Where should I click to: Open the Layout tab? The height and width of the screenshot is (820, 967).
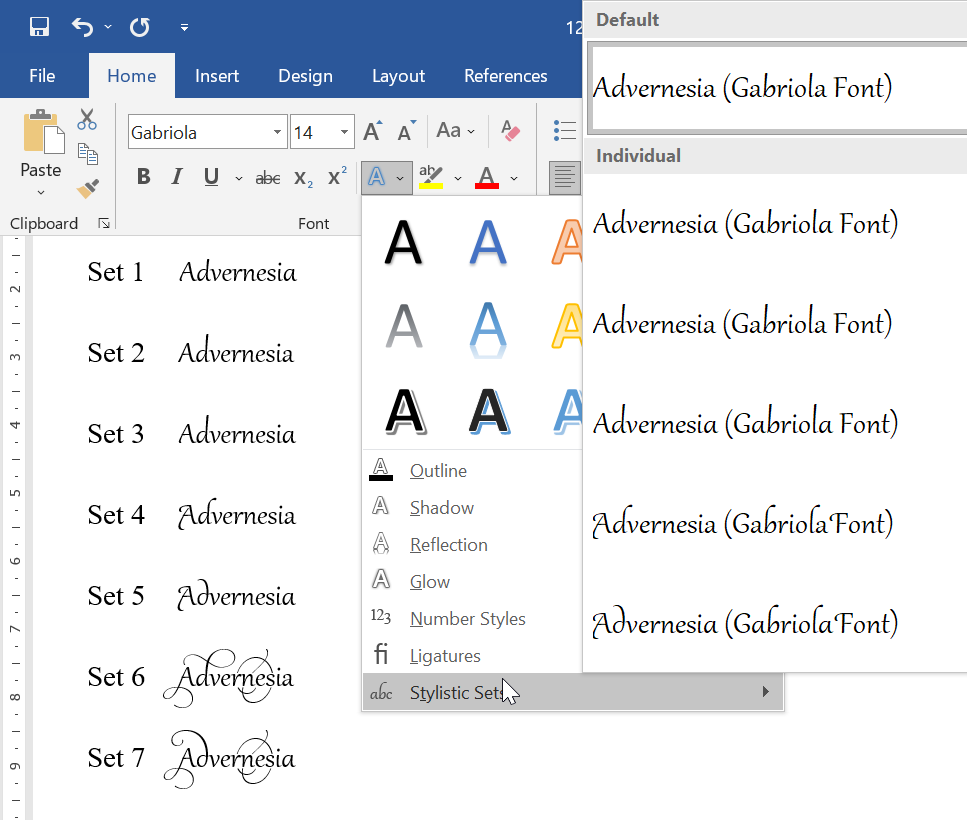(x=398, y=76)
